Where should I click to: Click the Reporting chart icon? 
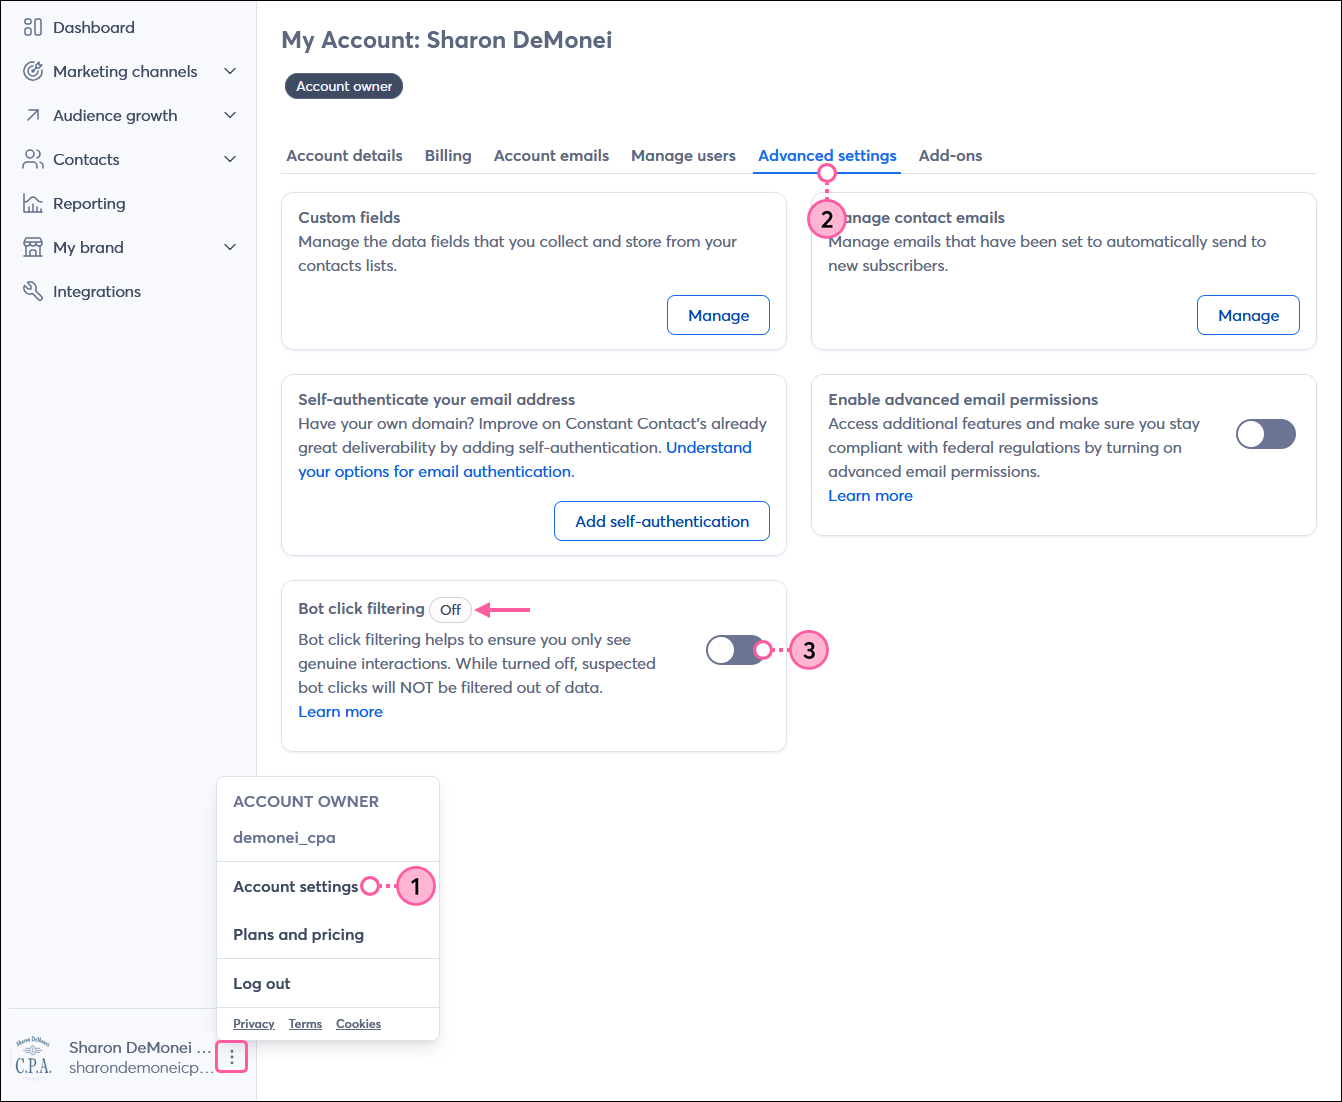click(x=33, y=203)
